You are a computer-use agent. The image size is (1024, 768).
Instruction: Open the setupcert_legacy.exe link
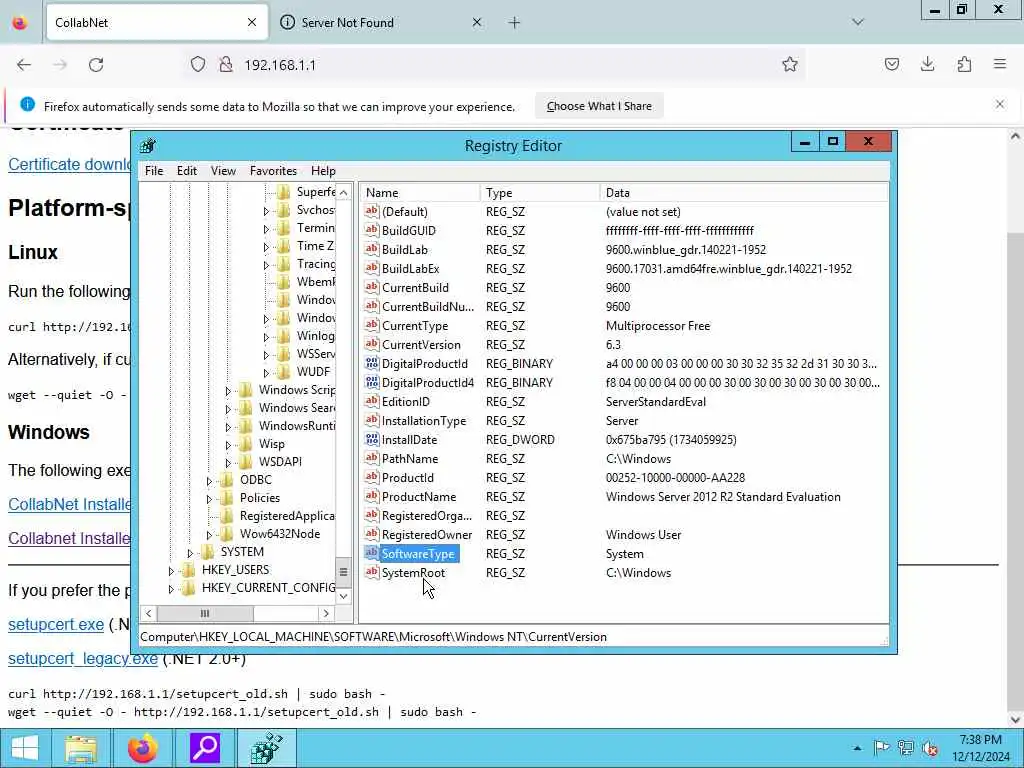tap(83, 658)
